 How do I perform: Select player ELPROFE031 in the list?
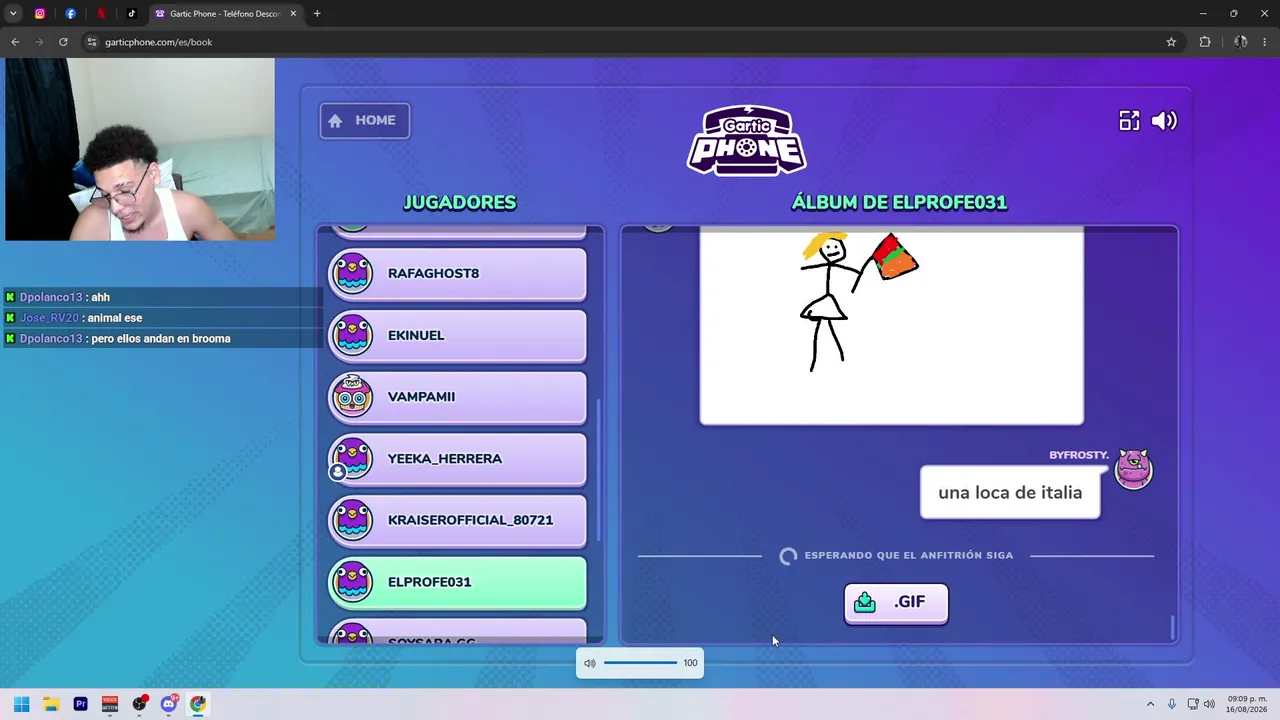coord(457,582)
